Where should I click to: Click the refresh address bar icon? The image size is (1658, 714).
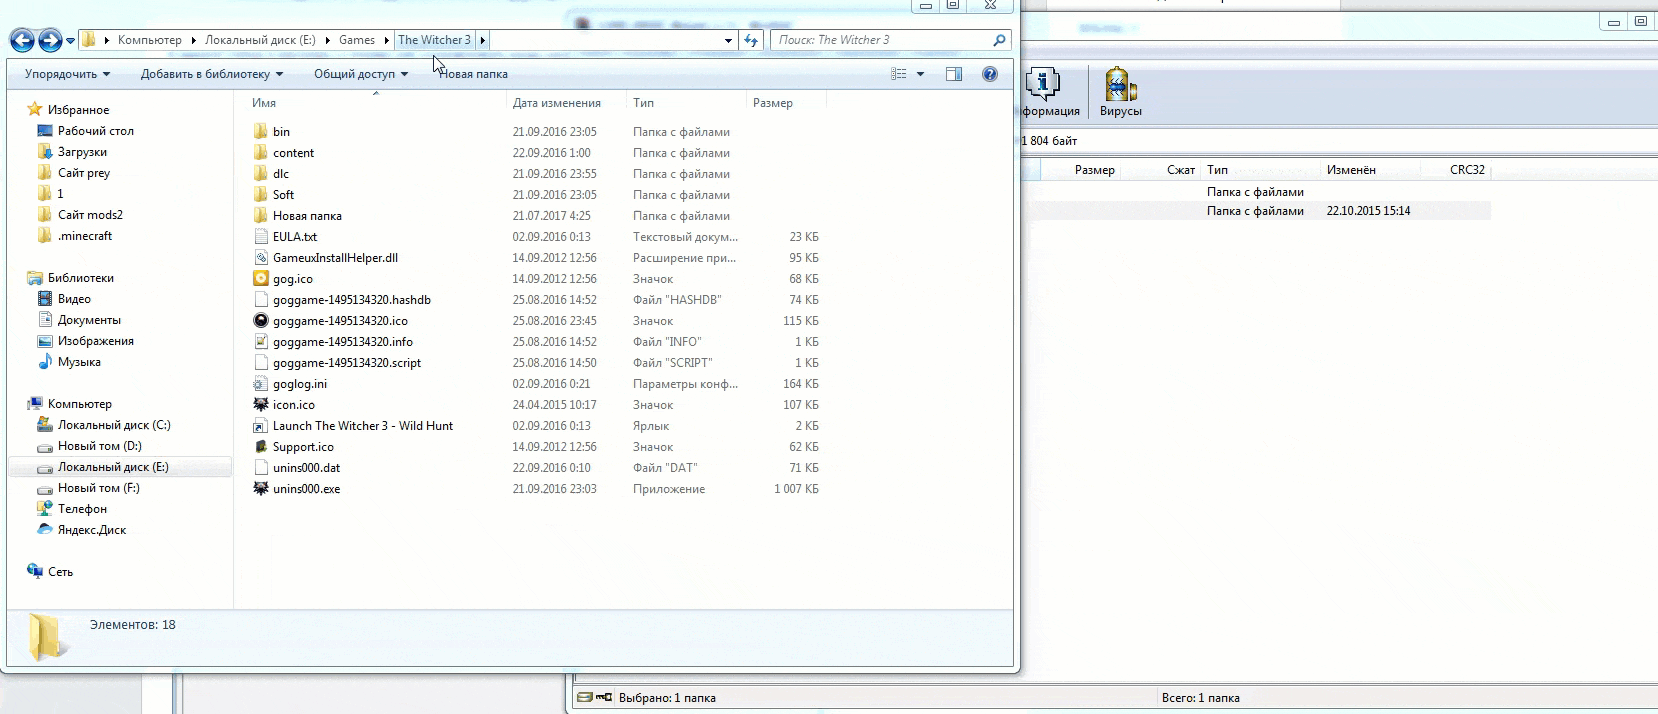tap(751, 40)
